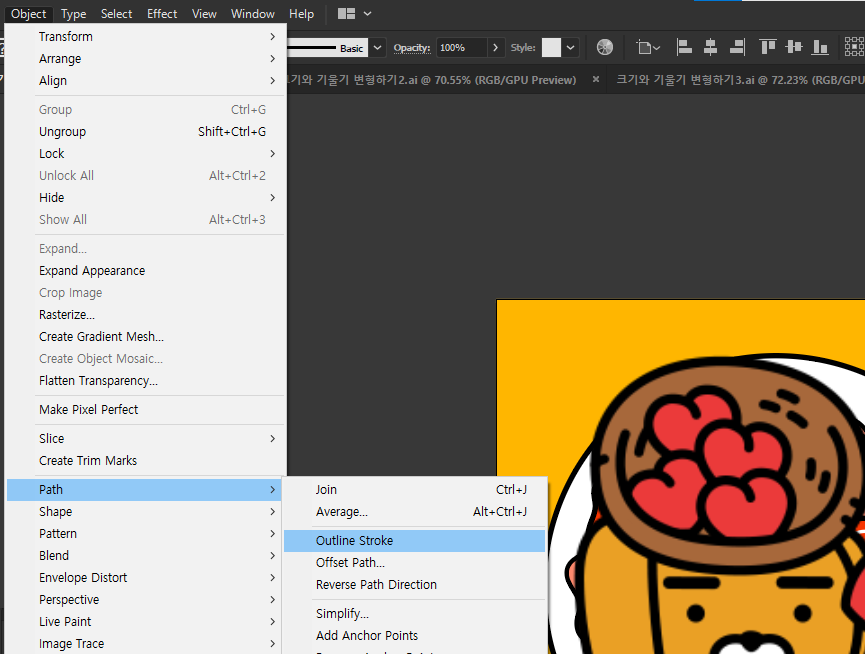Open the Basic brush definition dropdown
Screen dimensions: 865x654
[377, 48]
